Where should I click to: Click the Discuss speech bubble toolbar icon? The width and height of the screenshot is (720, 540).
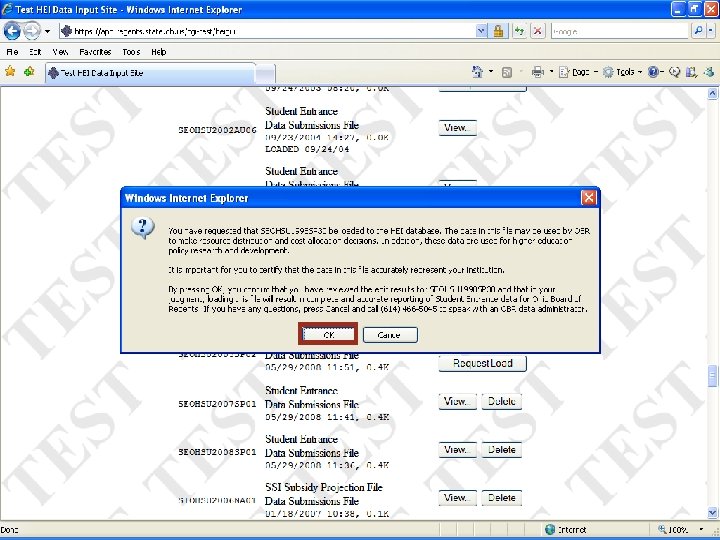tap(675, 72)
